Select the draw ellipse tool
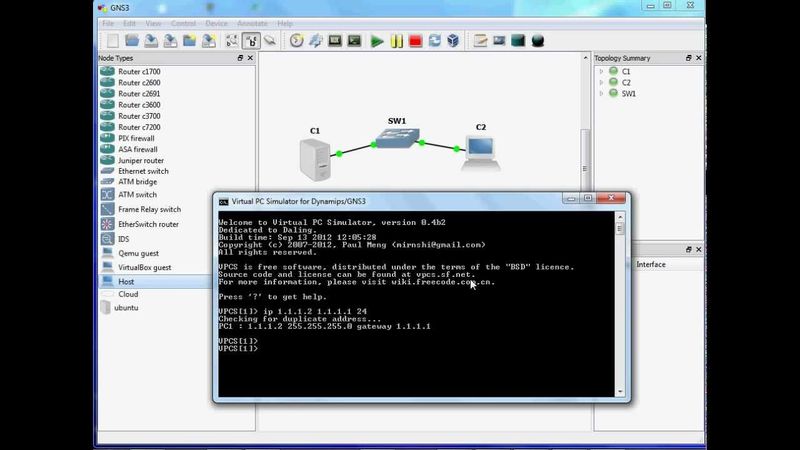The image size is (800, 450). tap(537, 41)
